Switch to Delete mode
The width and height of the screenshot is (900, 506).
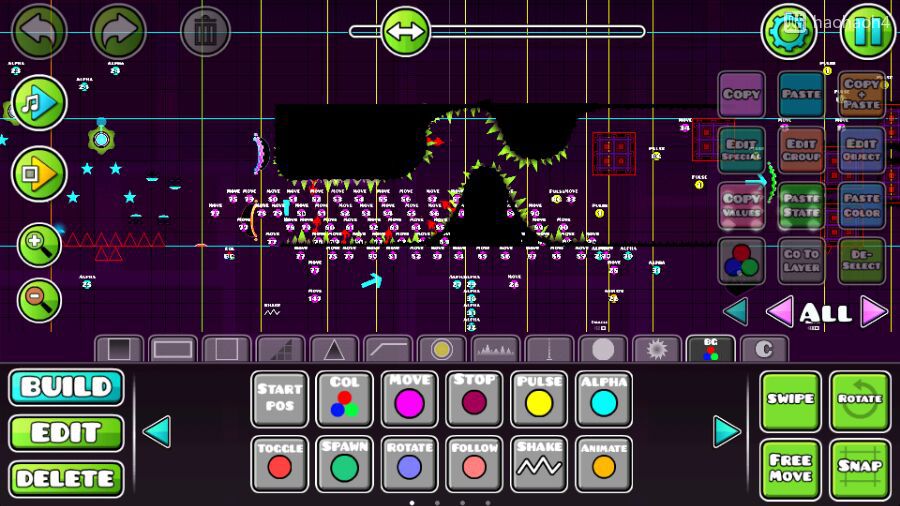(66, 479)
